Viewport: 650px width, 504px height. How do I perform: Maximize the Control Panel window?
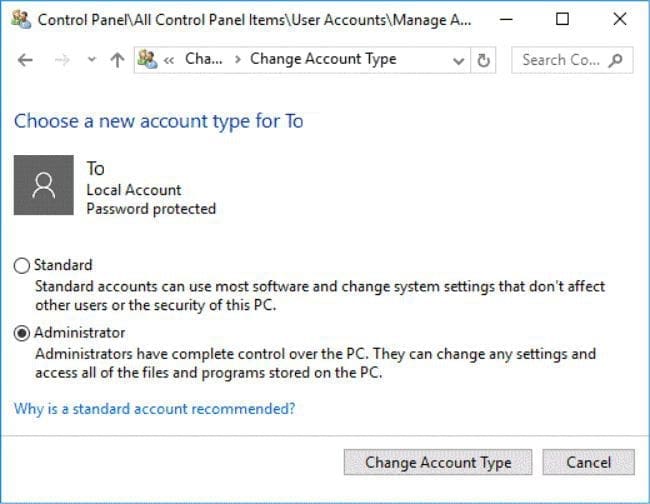(x=563, y=18)
